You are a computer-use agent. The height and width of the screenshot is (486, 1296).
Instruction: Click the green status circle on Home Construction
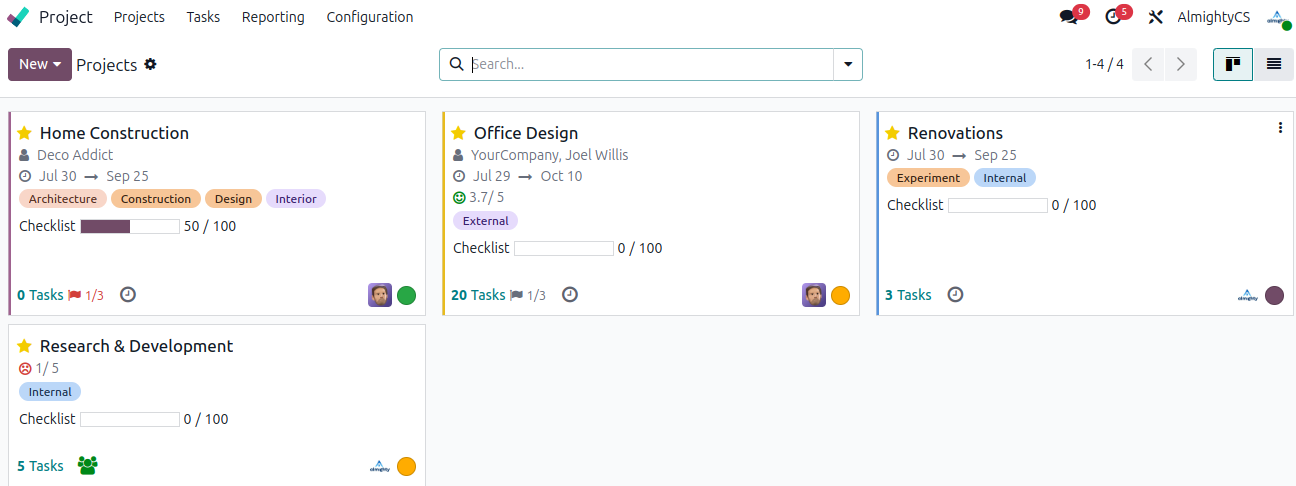click(406, 295)
